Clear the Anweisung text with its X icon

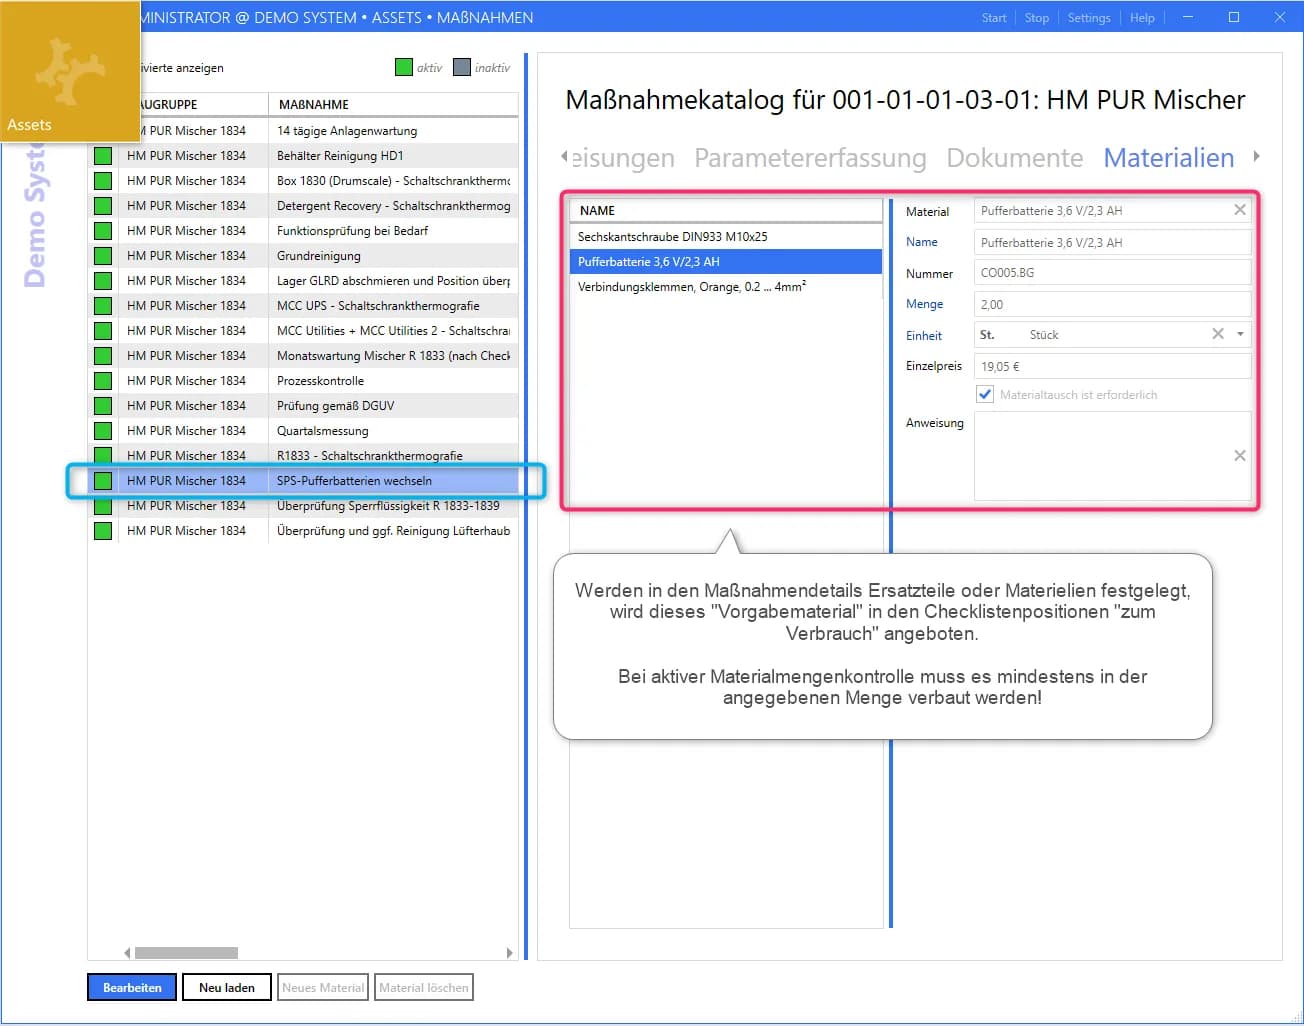point(1239,456)
